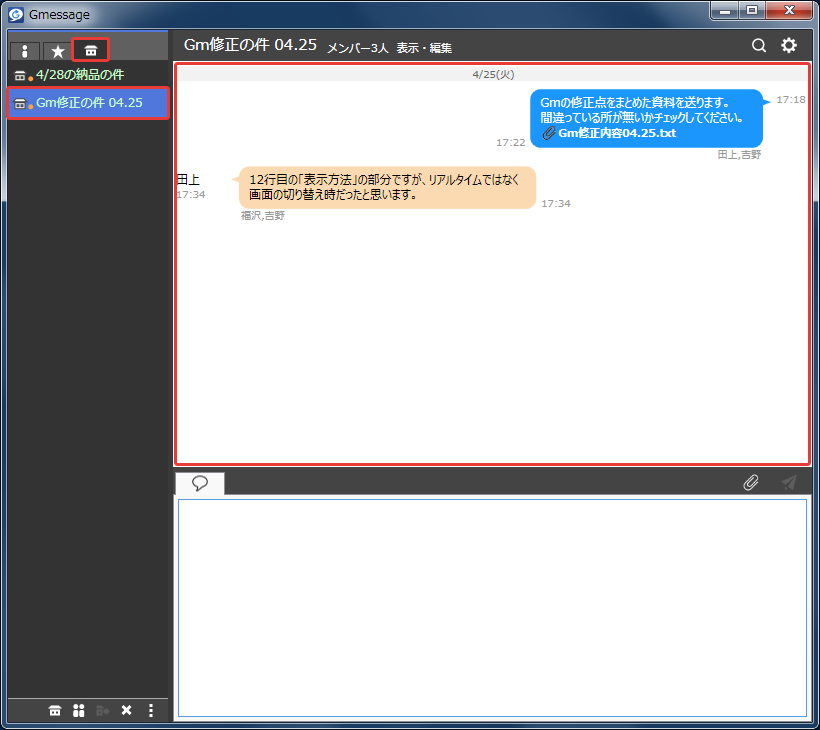
Task: Send message with paper plane icon
Action: [789, 482]
